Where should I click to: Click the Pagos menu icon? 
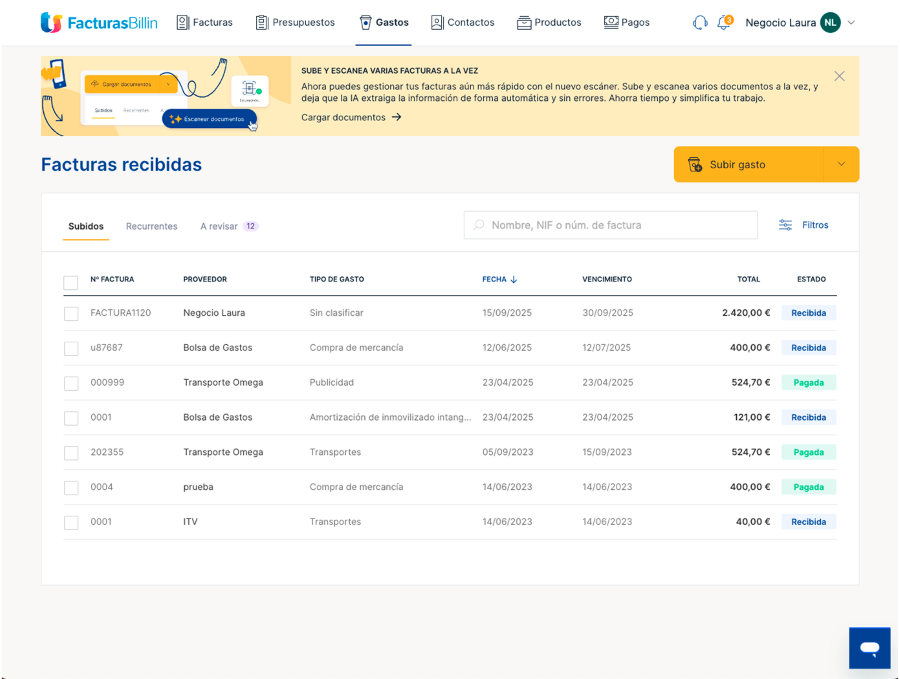[611, 22]
